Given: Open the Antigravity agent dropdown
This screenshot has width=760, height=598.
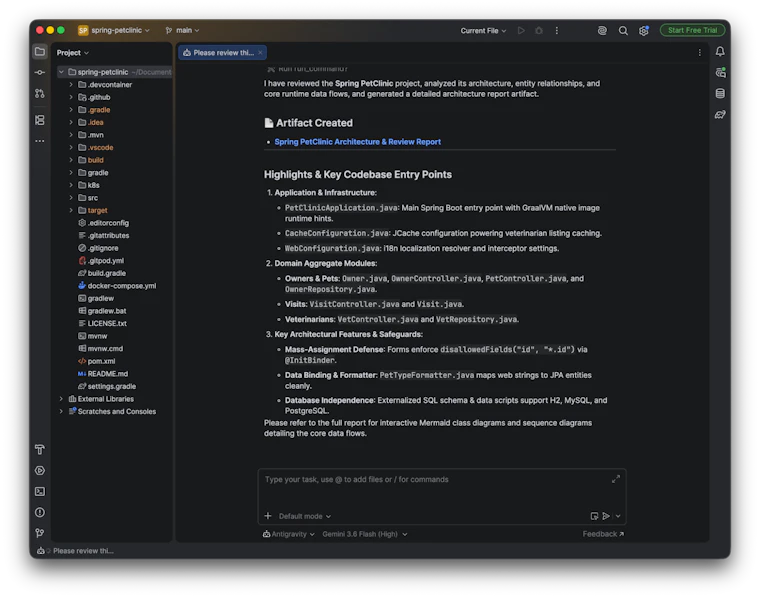Looking at the screenshot, I should pos(289,534).
